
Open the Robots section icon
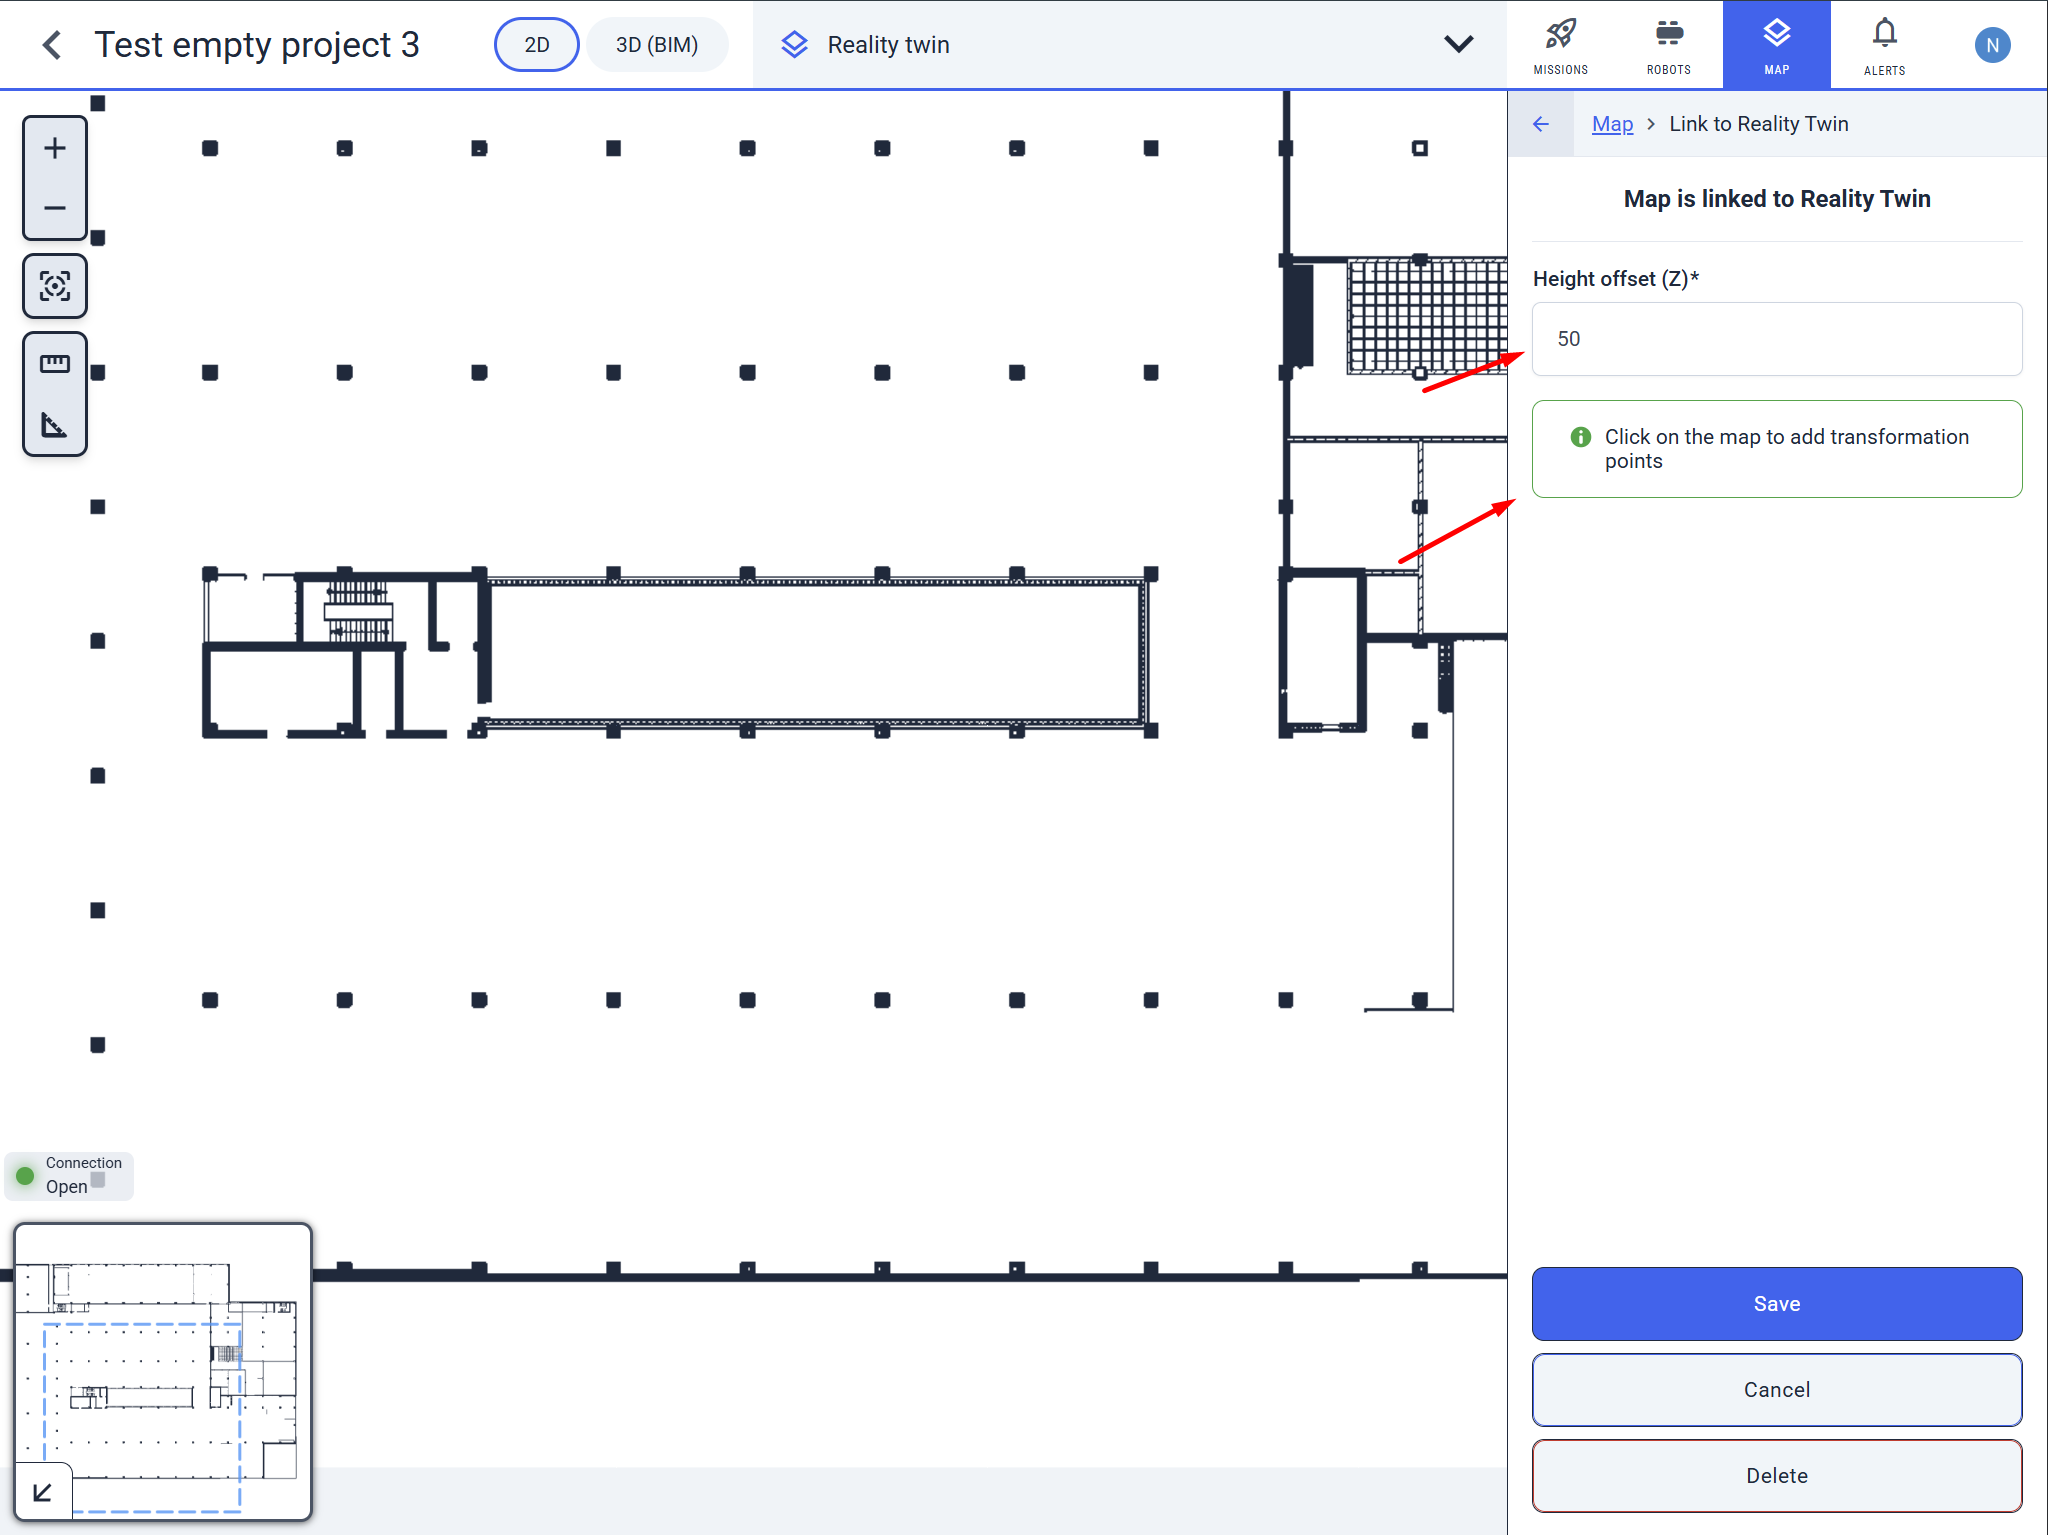coord(1668,45)
